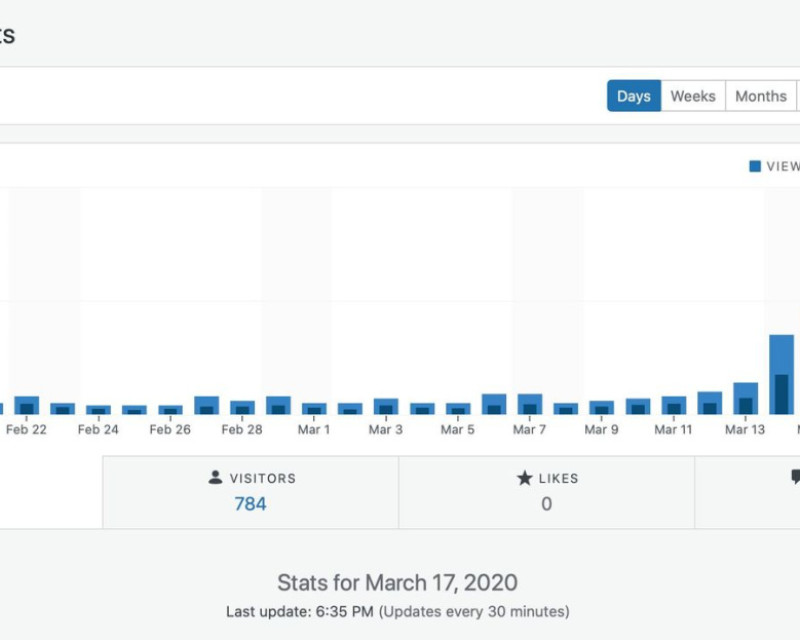Select the Mar 13 bar in chart

[x=745, y=399]
